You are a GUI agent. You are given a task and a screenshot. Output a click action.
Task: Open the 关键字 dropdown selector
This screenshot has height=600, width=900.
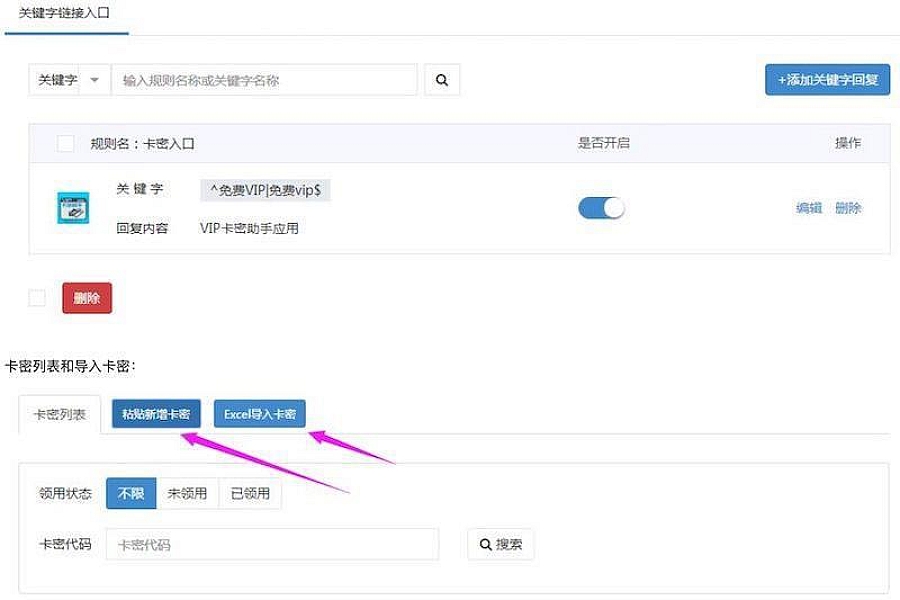click(x=69, y=80)
